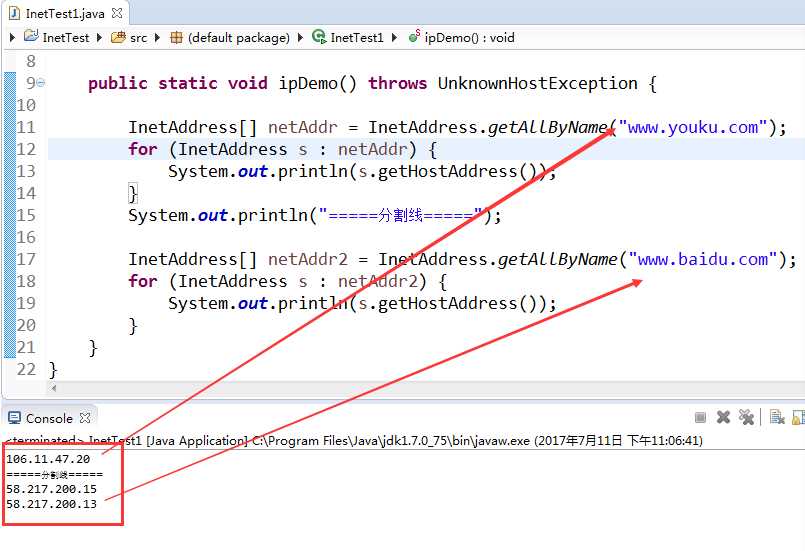Click Clear Console icon
This screenshot has width=805, height=551.
[777, 417]
